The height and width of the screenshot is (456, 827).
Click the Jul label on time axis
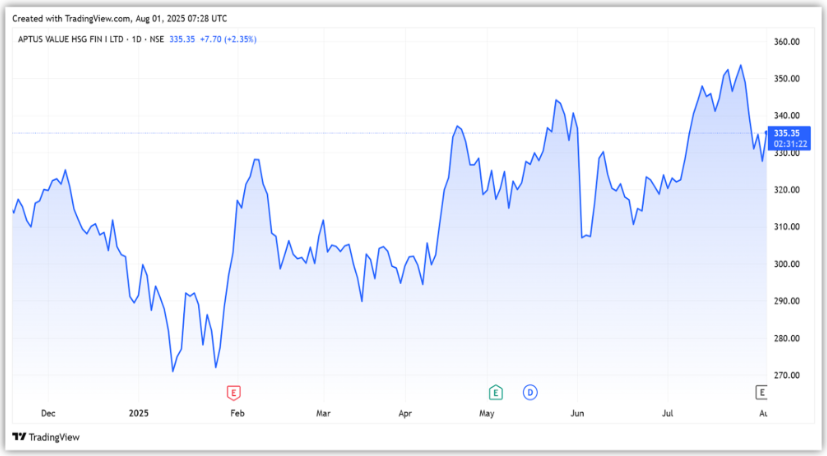[x=668, y=412]
